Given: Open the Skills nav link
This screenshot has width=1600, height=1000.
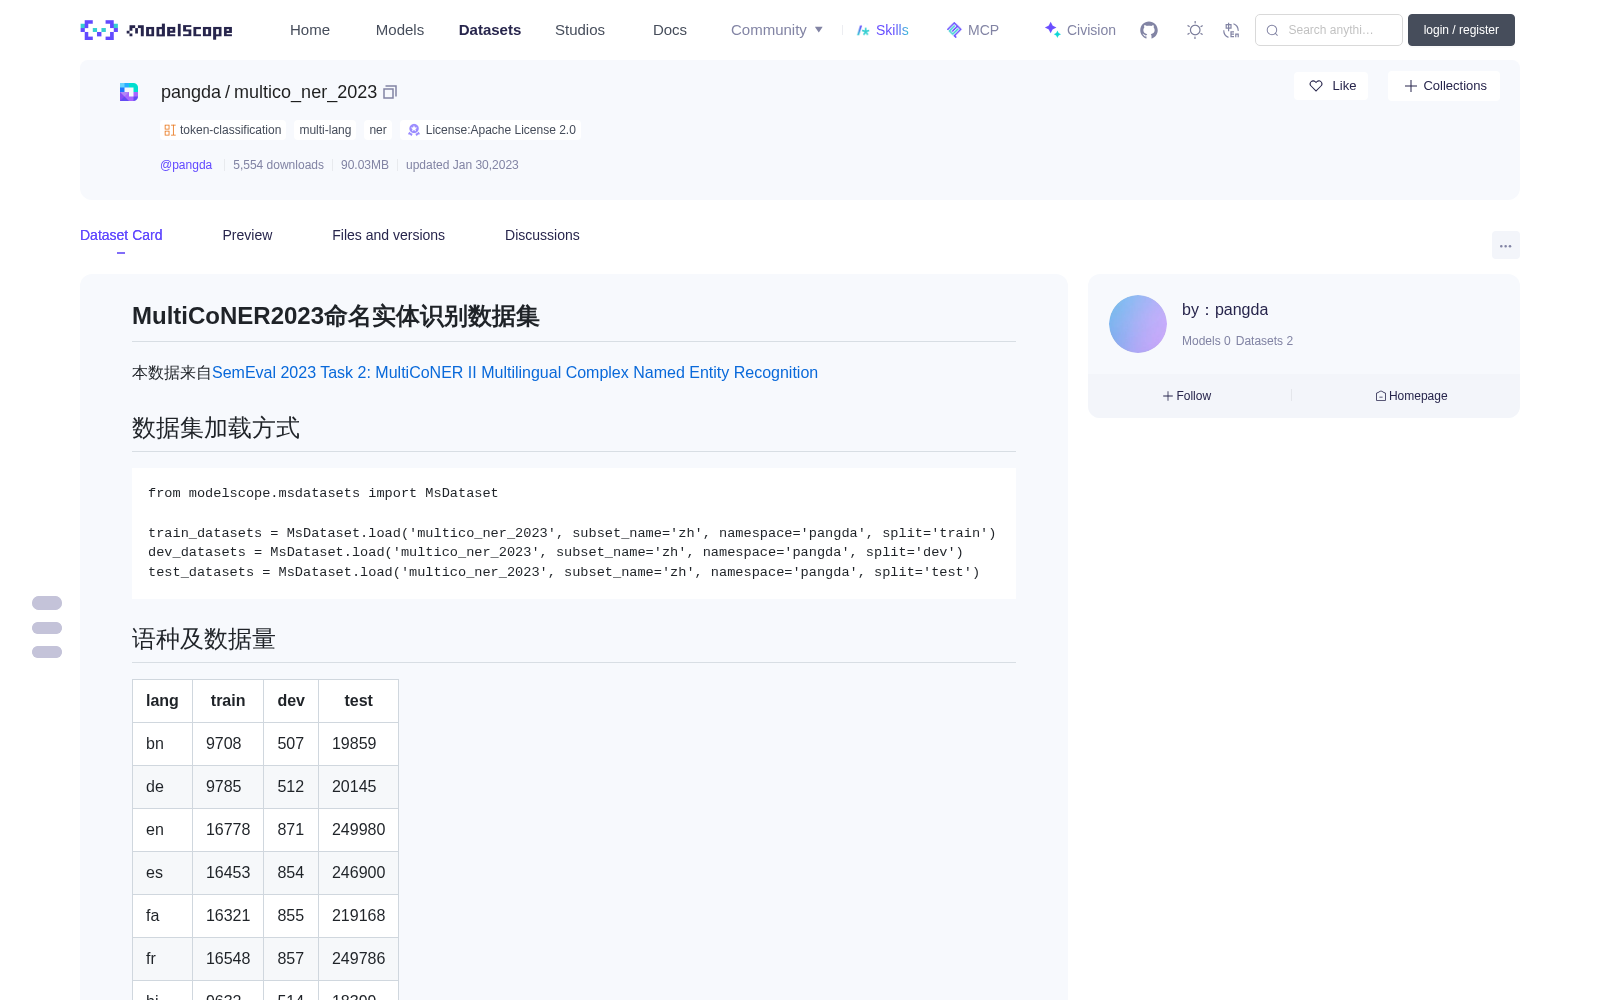Looking at the screenshot, I should (x=882, y=30).
